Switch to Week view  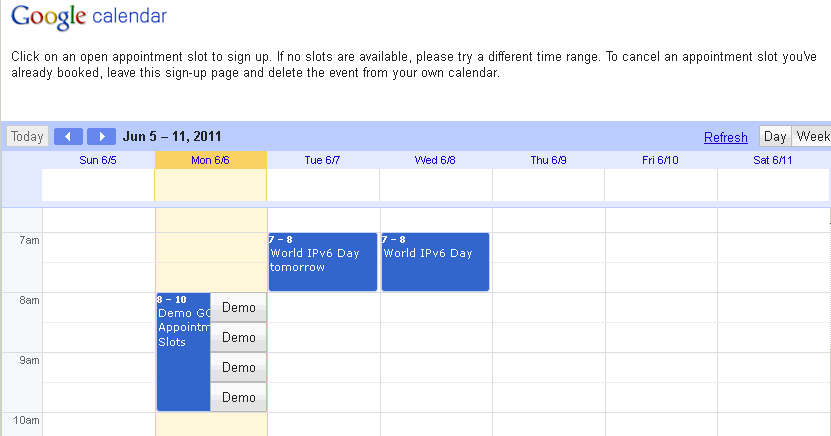point(811,136)
